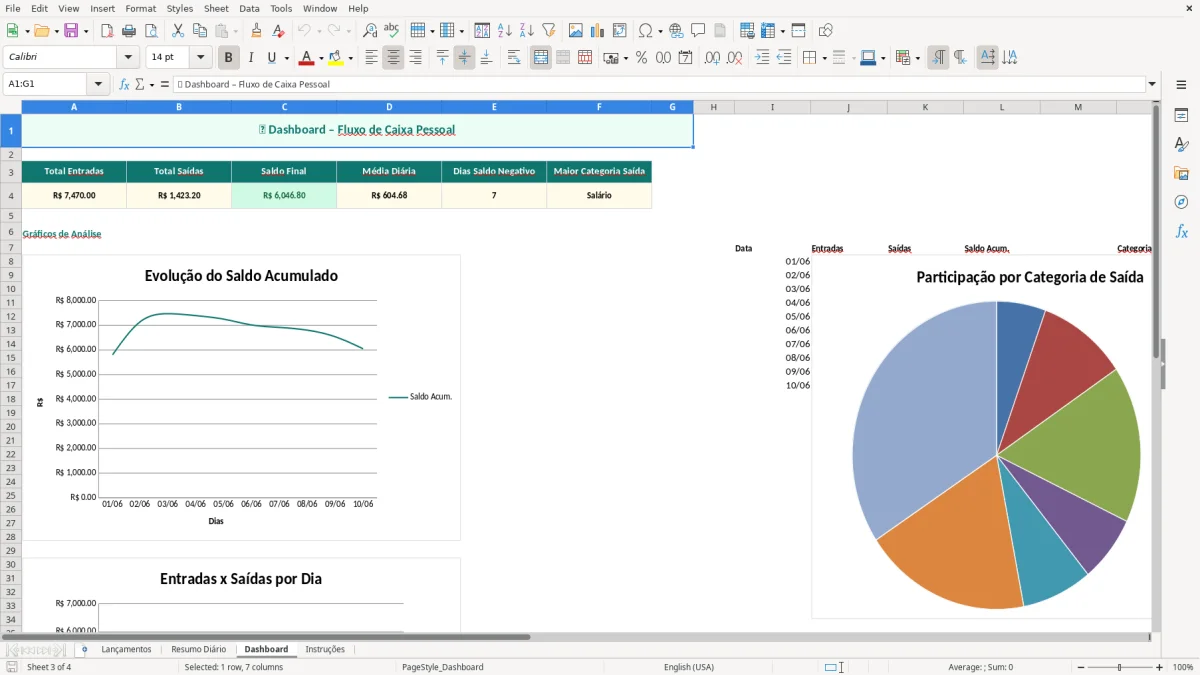Toggle Bold formatting
The image size is (1200, 675).
coord(229,58)
